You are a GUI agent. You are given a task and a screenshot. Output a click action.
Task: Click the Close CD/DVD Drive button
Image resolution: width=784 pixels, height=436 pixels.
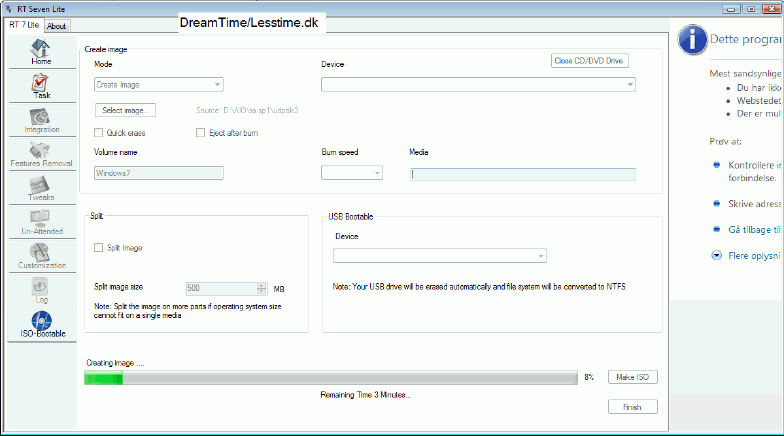(590, 60)
